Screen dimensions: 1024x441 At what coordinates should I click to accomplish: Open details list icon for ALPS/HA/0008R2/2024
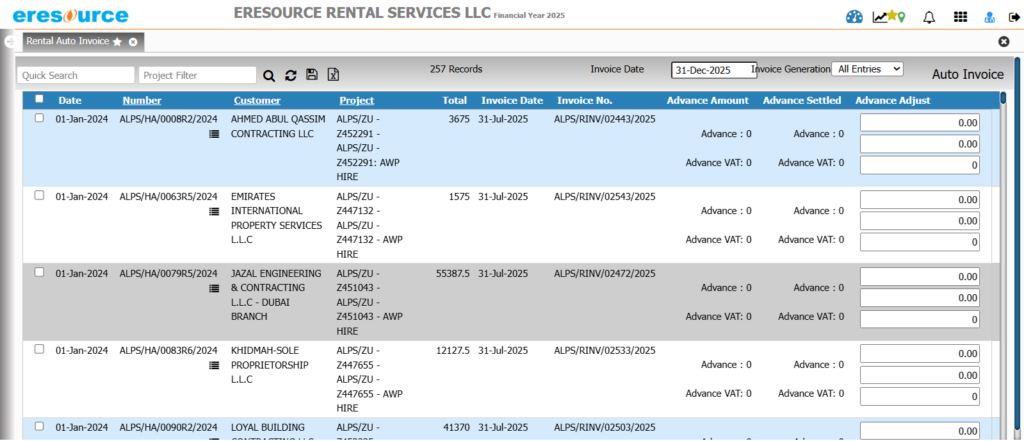214,134
